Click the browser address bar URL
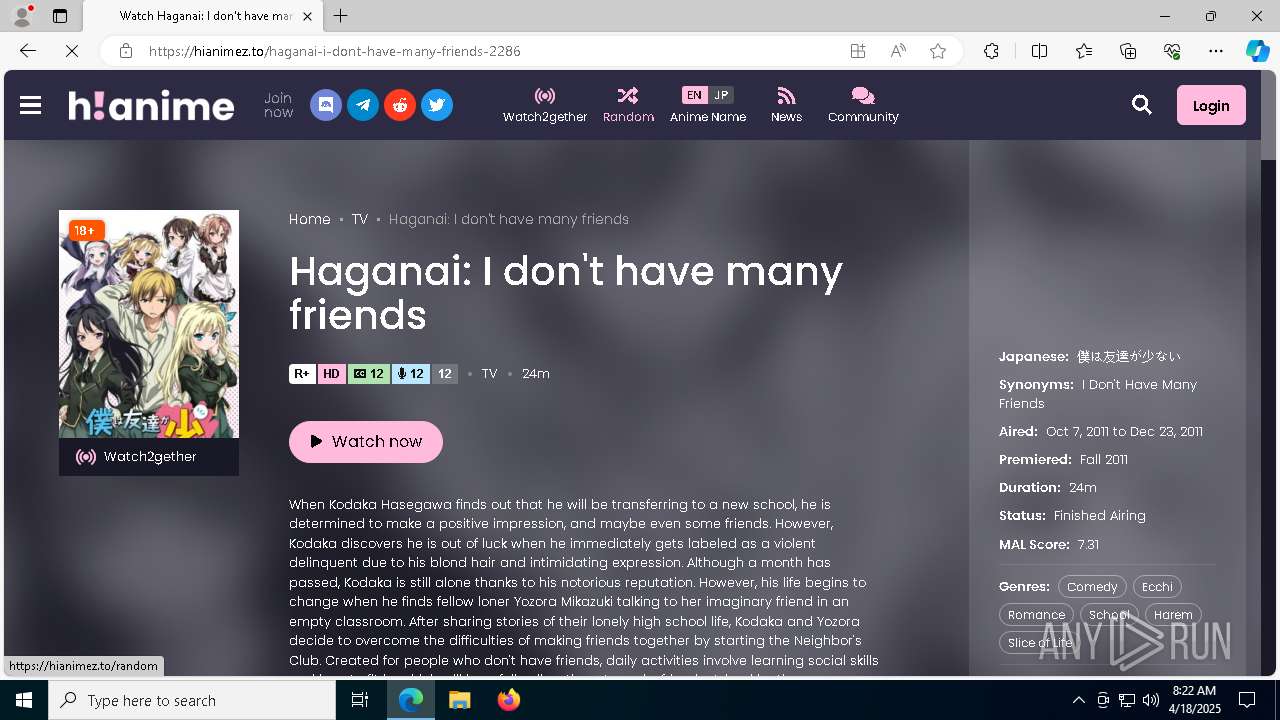The image size is (1280, 720). point(335,51)
